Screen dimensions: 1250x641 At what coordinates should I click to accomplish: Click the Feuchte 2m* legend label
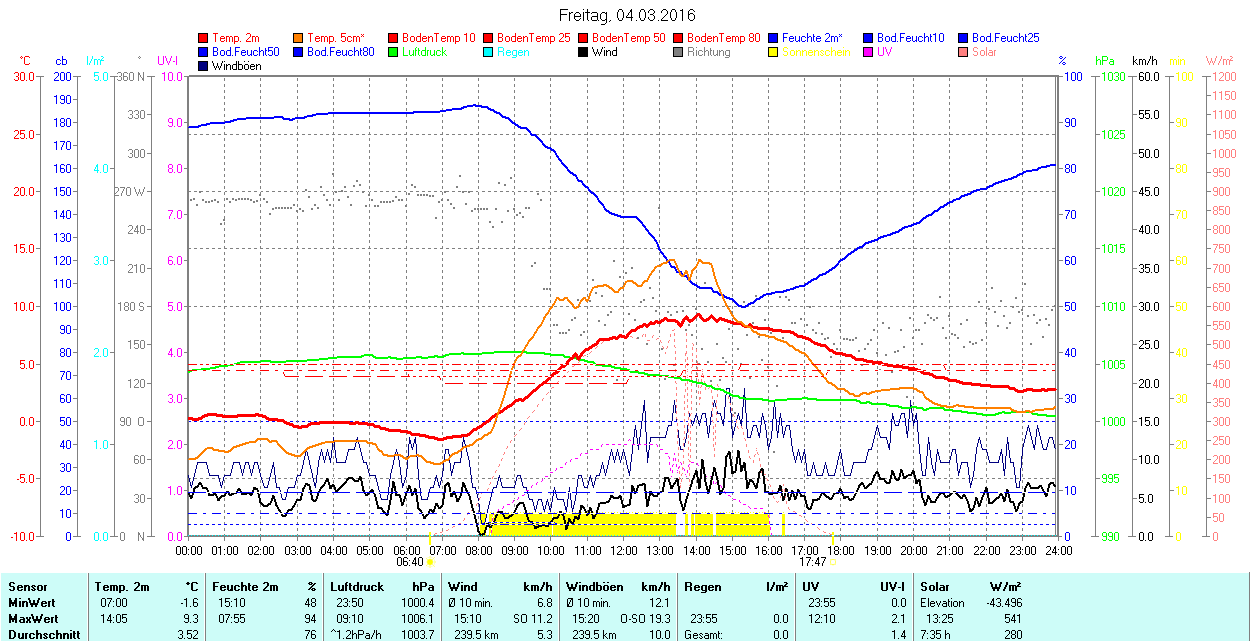[x=818, y=38]
